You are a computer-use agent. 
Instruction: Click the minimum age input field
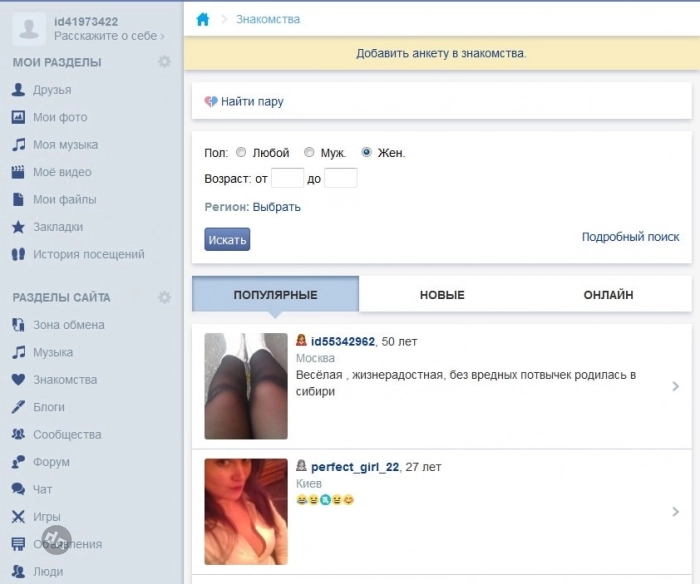tap(287, 179)
